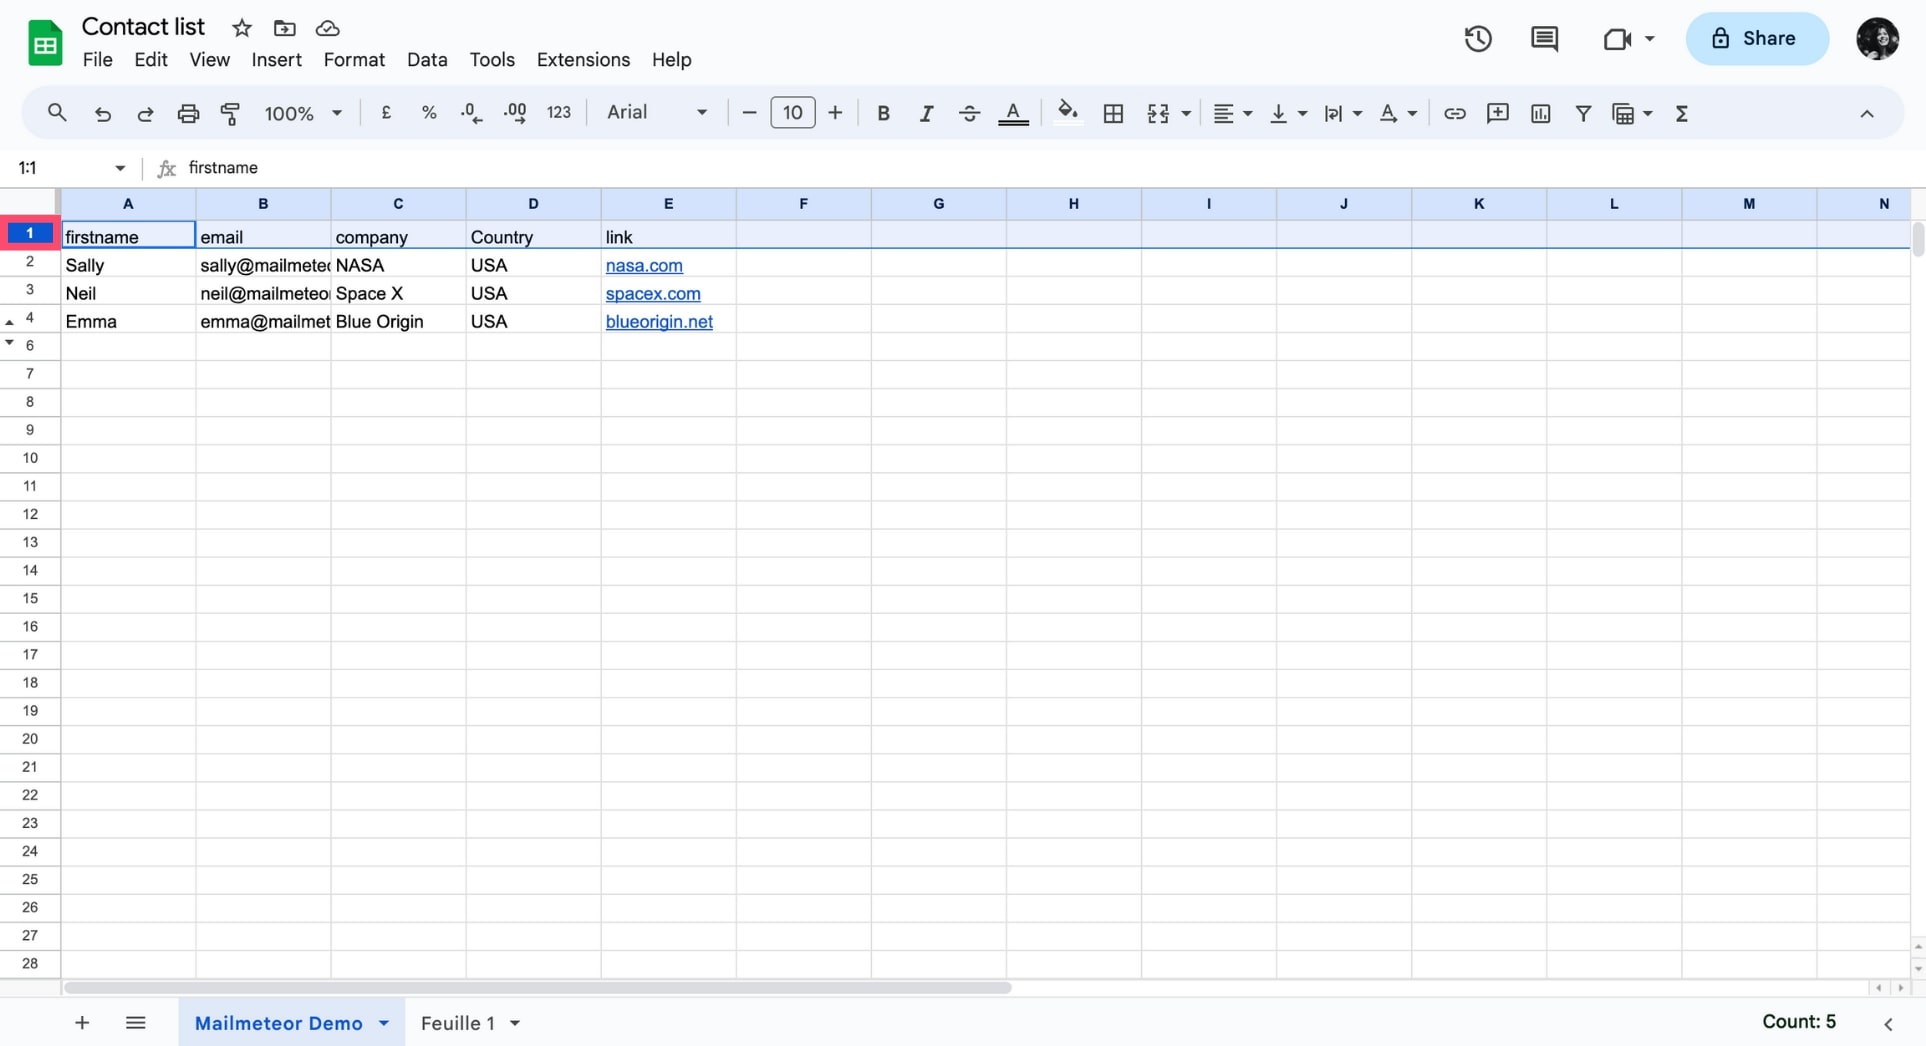
Task: Increase decimal places
Action: tap(516, 113)
